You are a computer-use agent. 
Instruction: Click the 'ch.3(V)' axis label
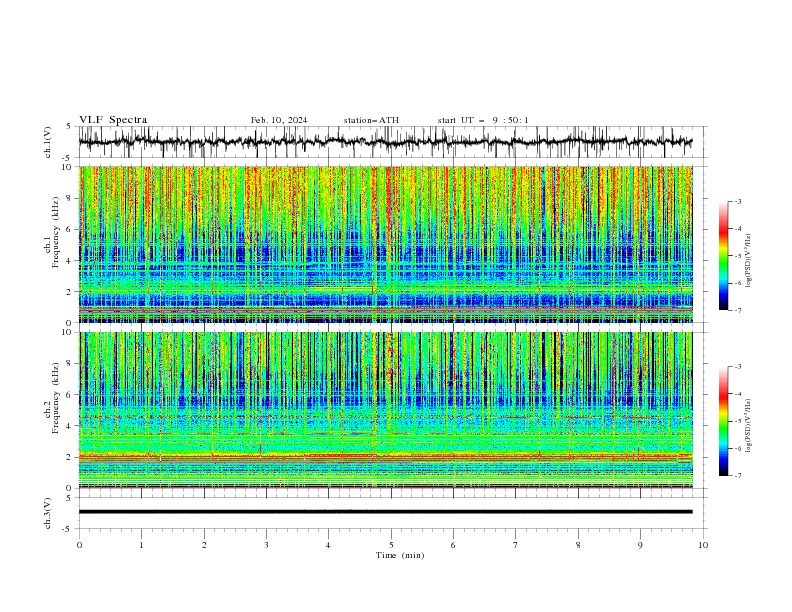[x=48, y=513]
